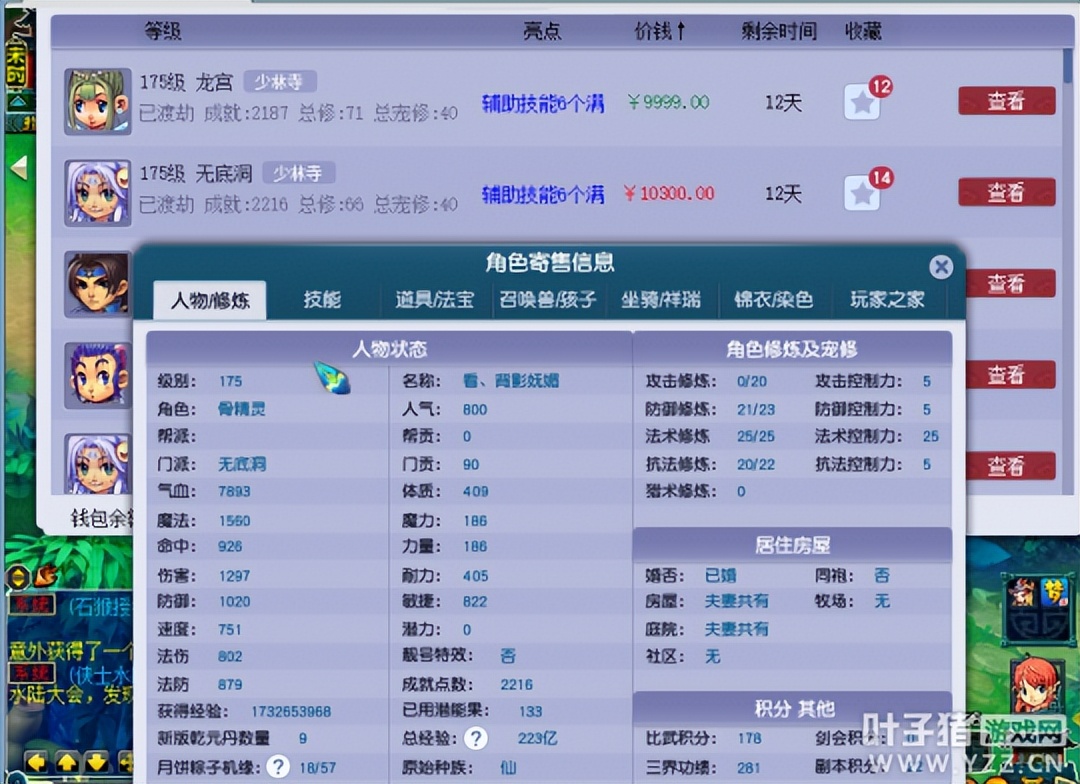Toggle favorite star on the 无底洞 listing
The height and width of the screenshot is (784, 1080).
point(862,193)
